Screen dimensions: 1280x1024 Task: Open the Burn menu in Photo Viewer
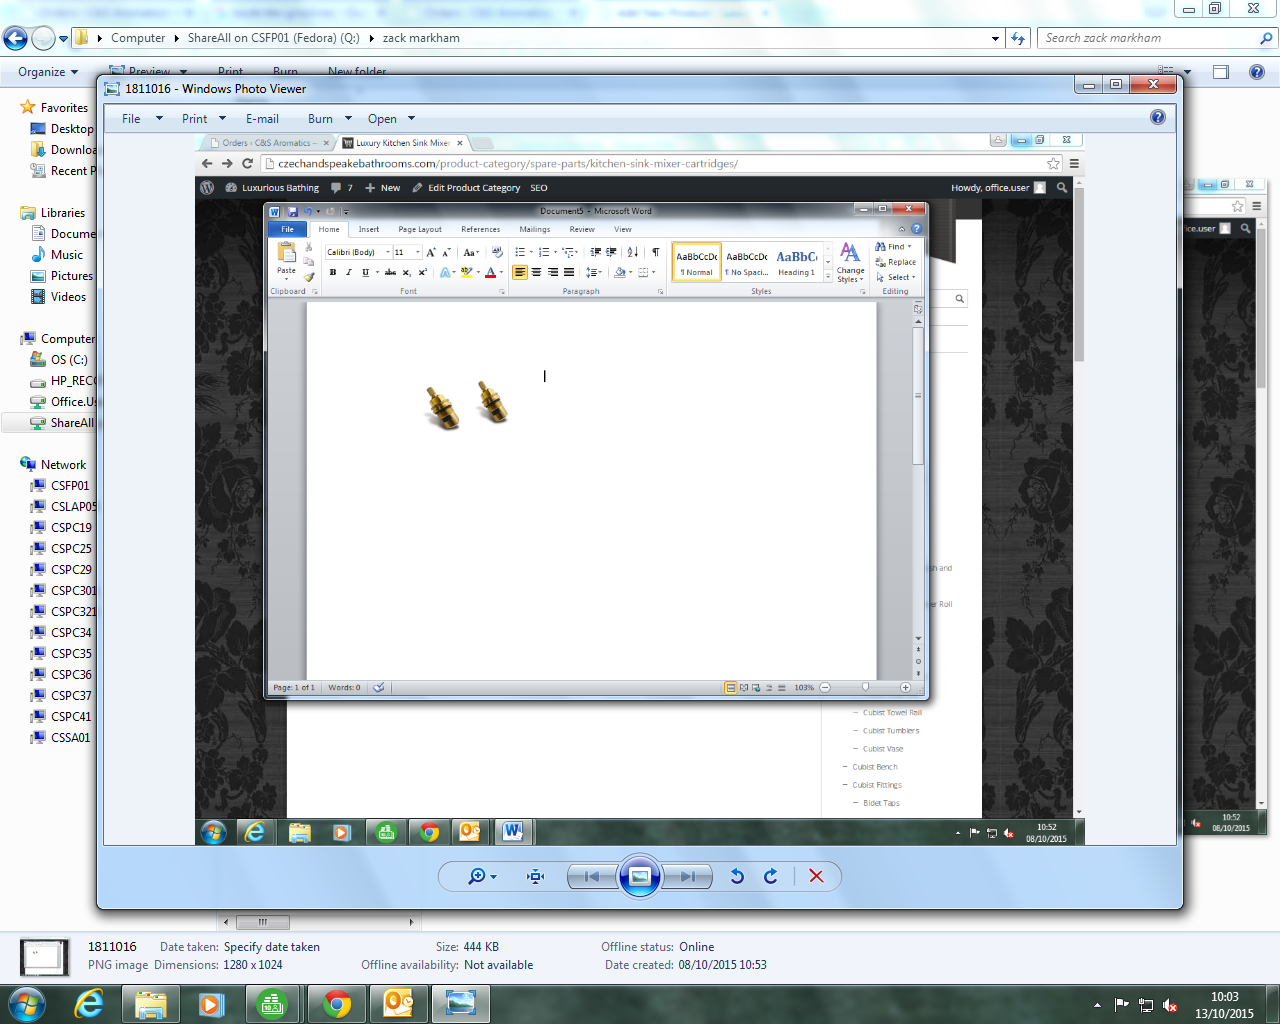pyautogui.click(x=329, y=119)
